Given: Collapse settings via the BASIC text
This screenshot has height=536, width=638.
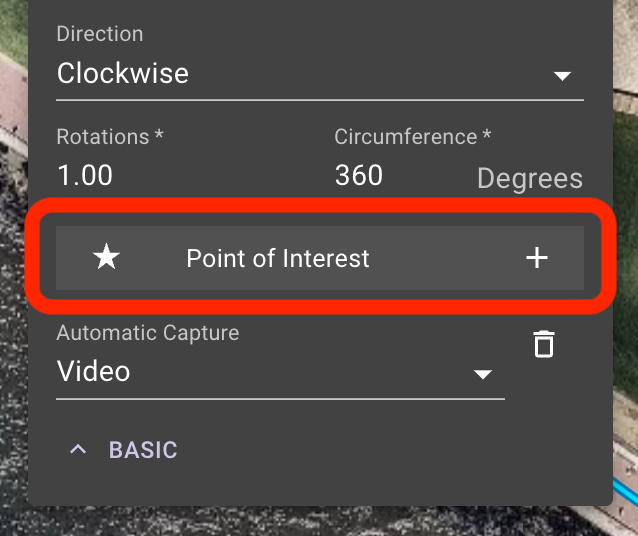Looking at the screenshot, I should [143, 450].
